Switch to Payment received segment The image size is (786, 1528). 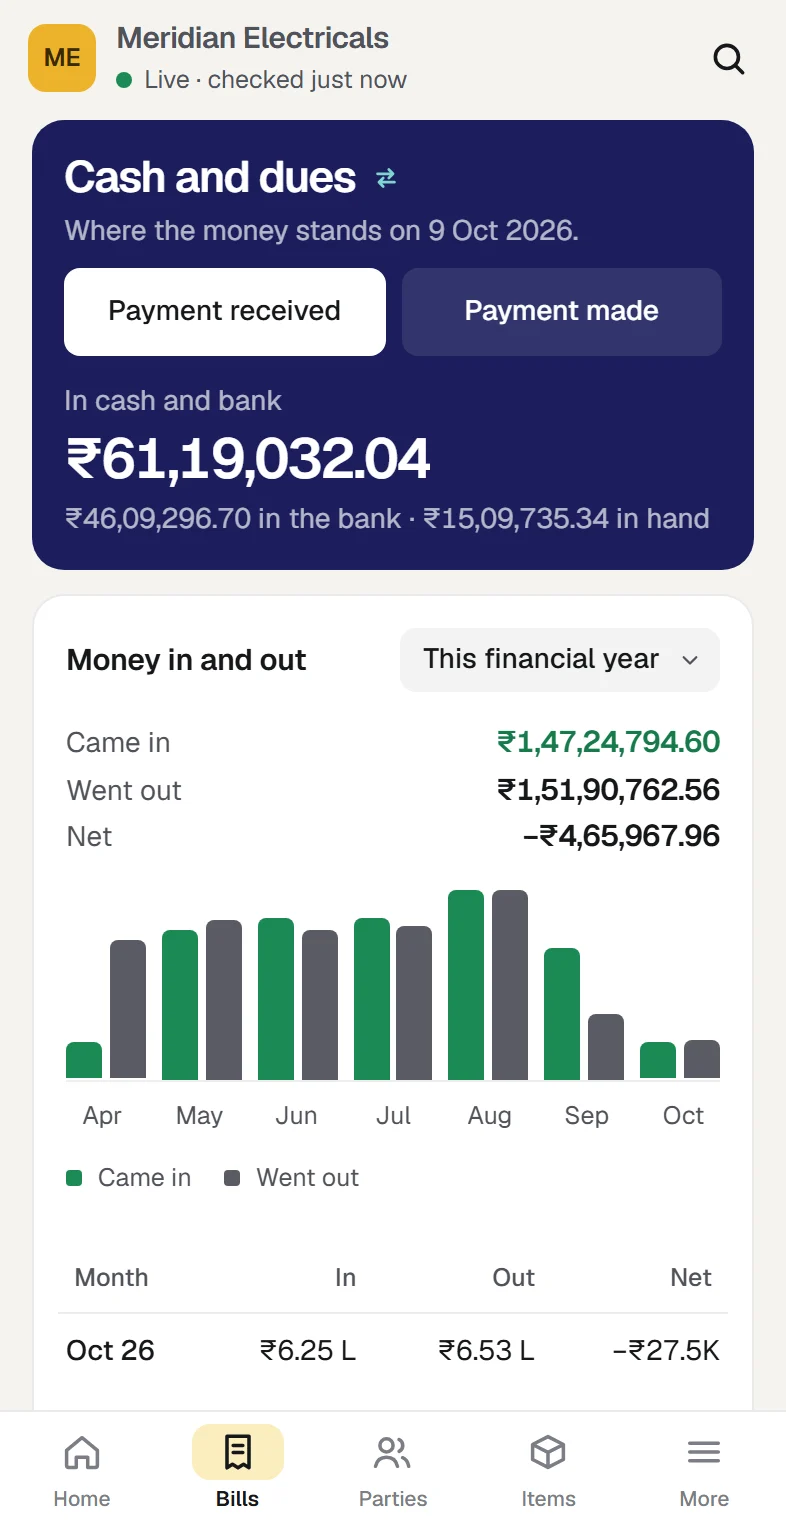(225, 312)
